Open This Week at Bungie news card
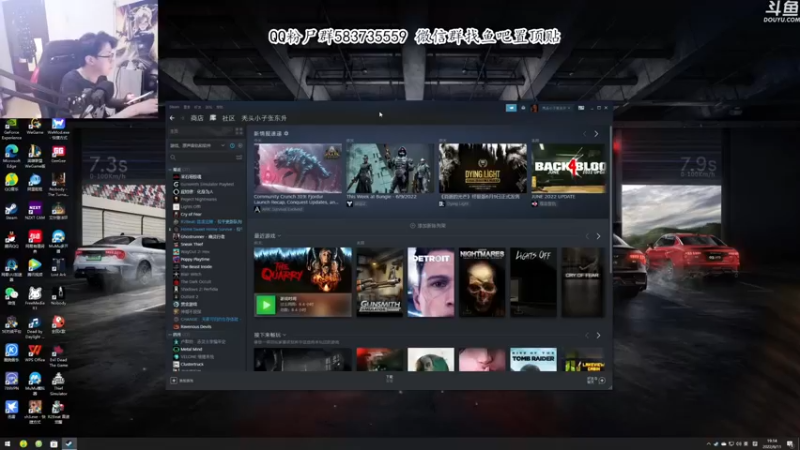The height and width of the screenshot is (450, 800). click(x=390, y=168)
